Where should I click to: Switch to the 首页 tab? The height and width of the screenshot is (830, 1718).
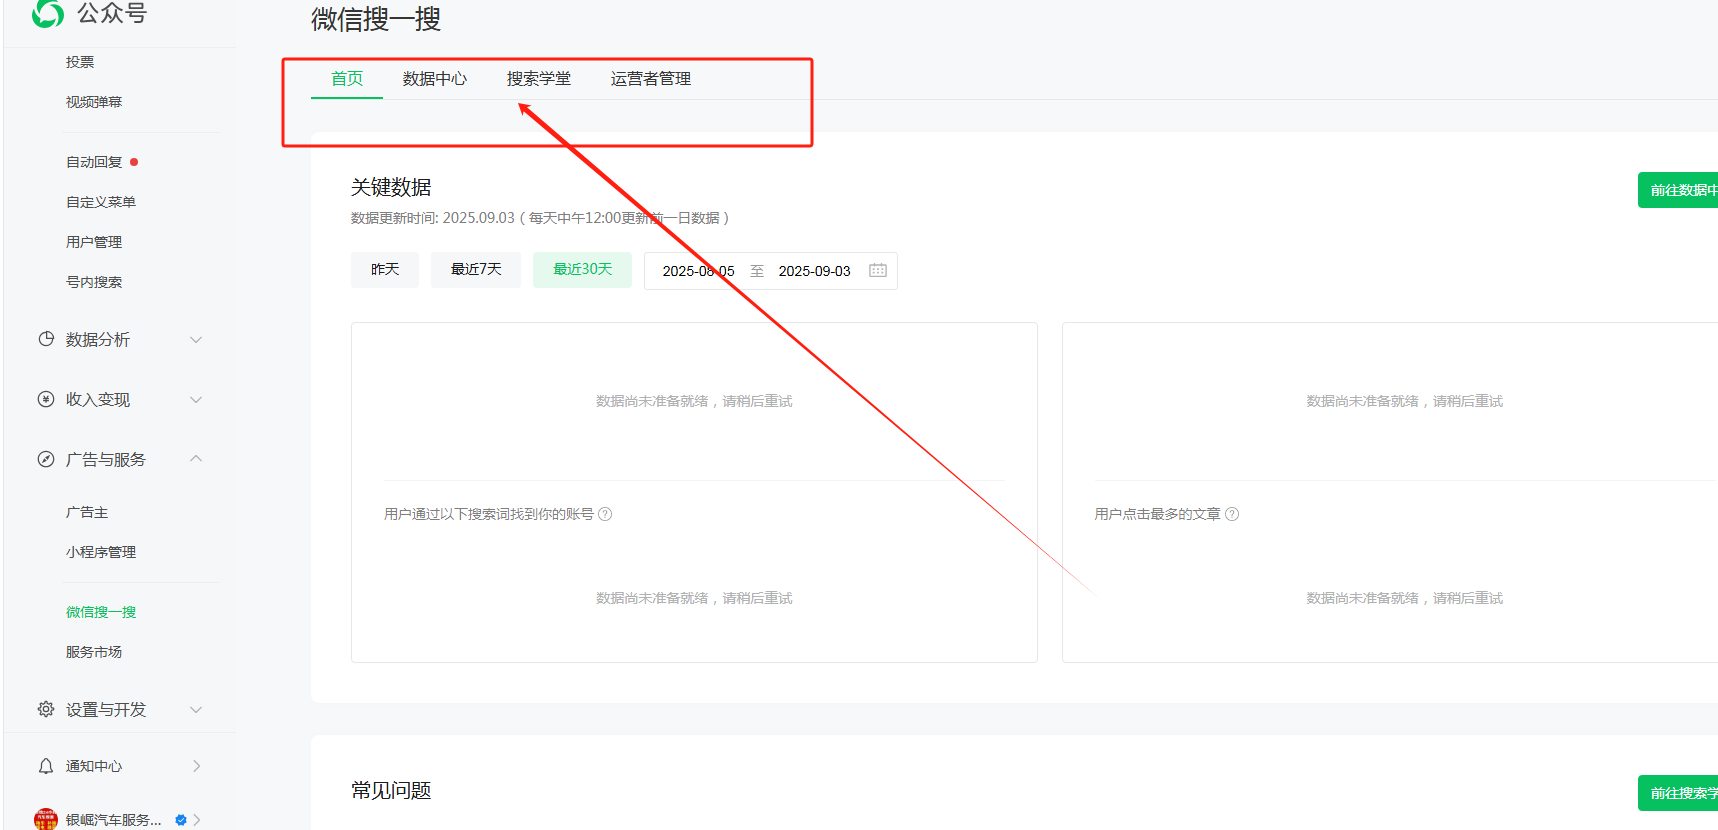[x=347, y=79]
